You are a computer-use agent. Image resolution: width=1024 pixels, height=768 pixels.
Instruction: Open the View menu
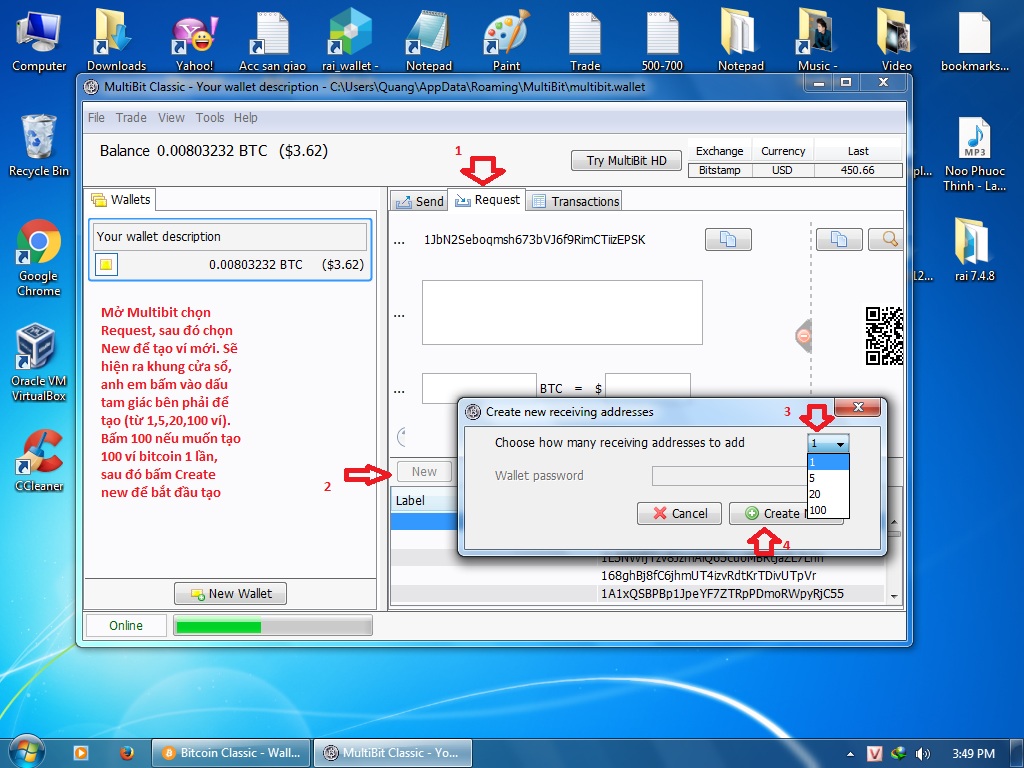tap(171, 118)
